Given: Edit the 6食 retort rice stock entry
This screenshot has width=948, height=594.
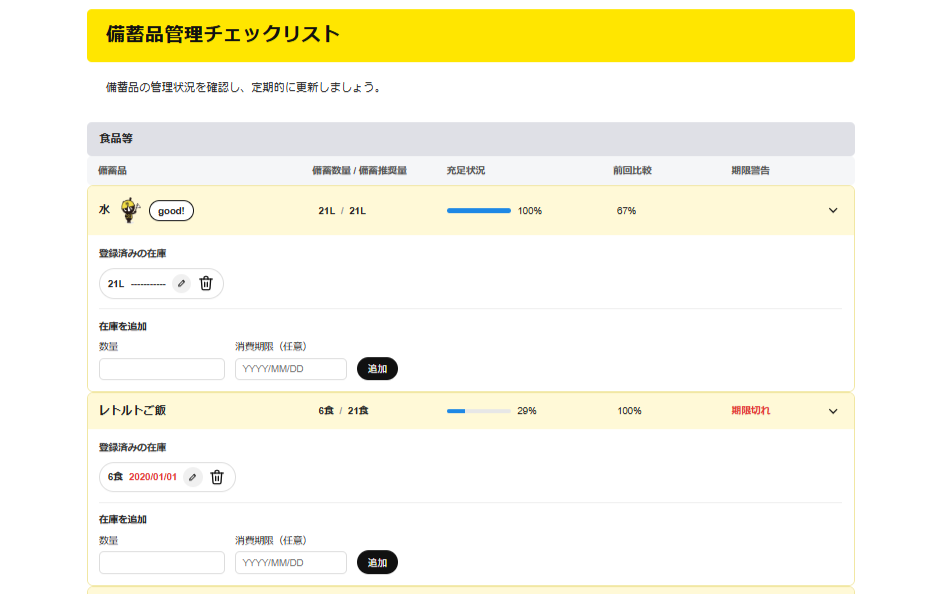Looking at the screenshot, I should tap(193, 477).
